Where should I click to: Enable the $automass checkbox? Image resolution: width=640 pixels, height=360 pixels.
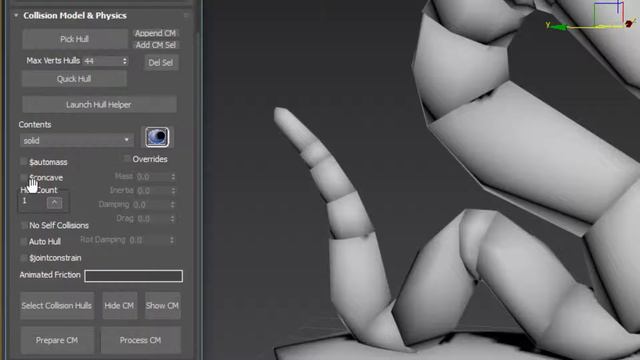(x=24, y=162)
